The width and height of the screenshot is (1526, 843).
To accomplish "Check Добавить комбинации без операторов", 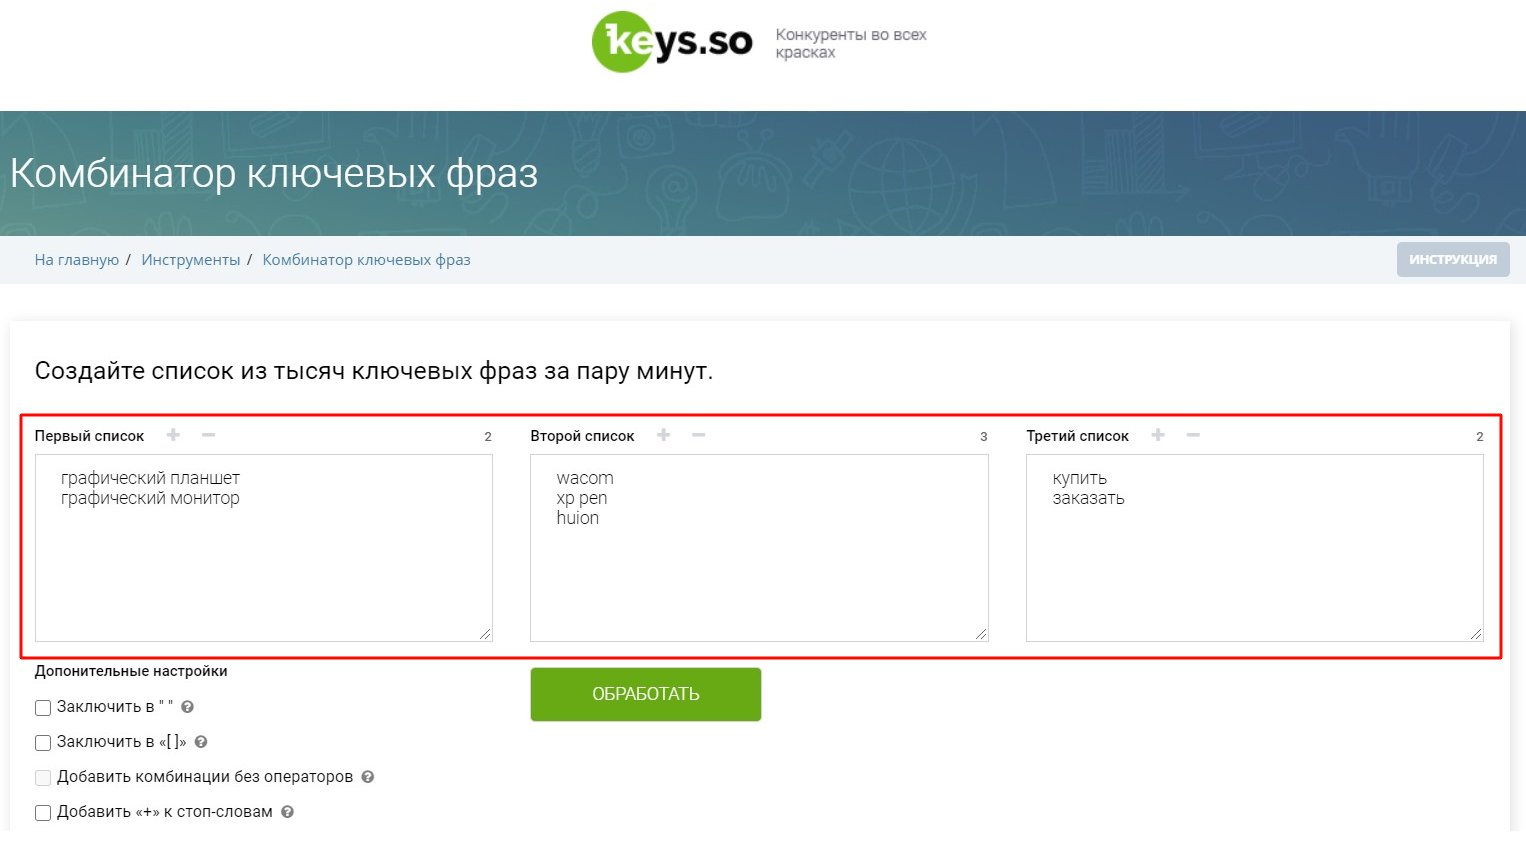I will 43,778.
